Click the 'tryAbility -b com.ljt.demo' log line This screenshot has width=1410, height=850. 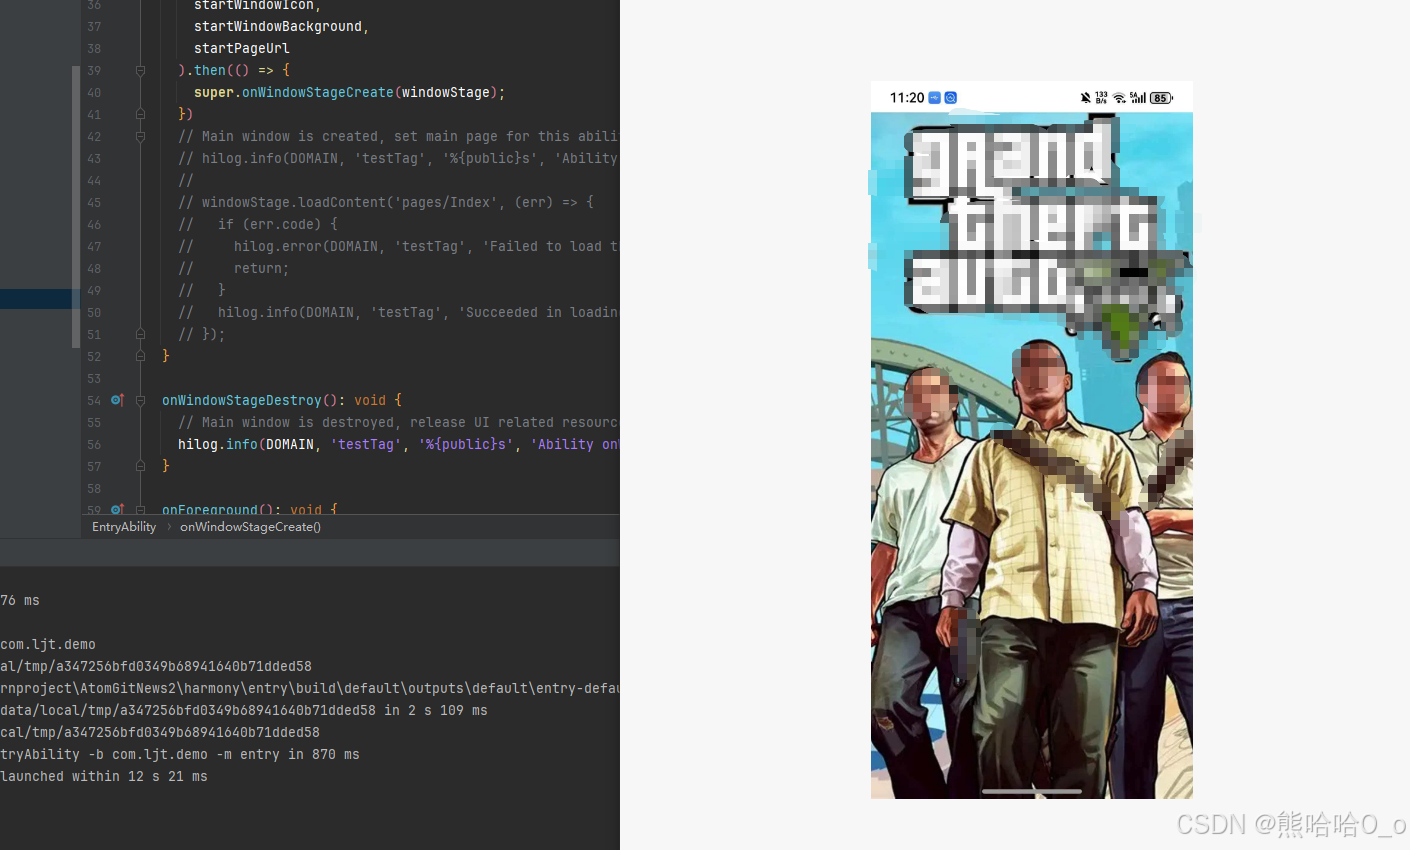[180, 754]
